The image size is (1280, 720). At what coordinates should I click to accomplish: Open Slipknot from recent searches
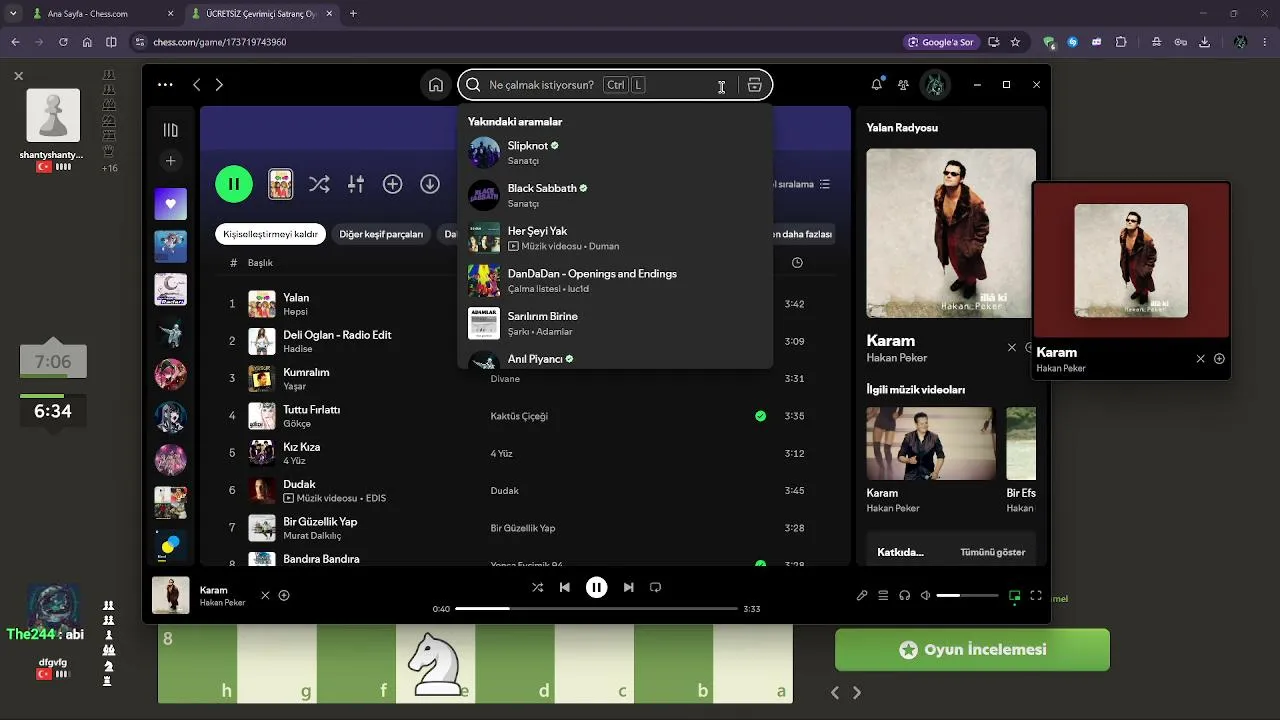tap(615, 152)
